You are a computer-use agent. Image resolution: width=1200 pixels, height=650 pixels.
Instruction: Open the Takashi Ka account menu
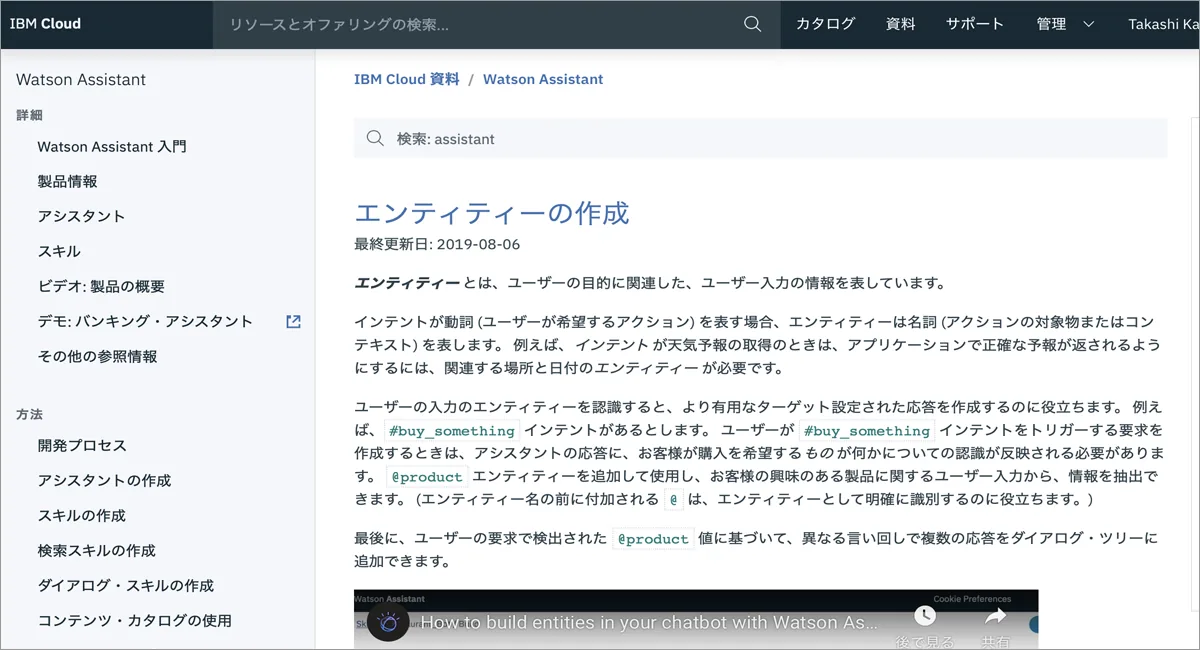pos(1164,24)
